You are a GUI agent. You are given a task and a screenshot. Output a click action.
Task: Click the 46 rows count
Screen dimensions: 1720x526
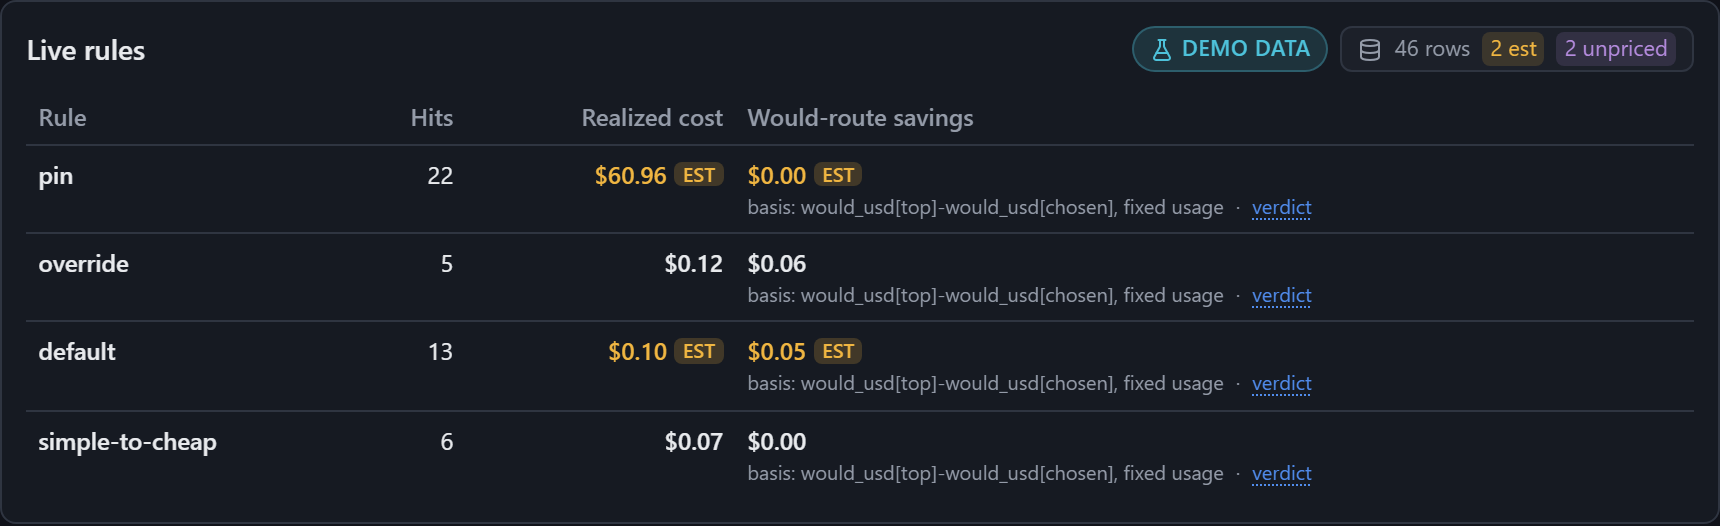[1432, 49]
